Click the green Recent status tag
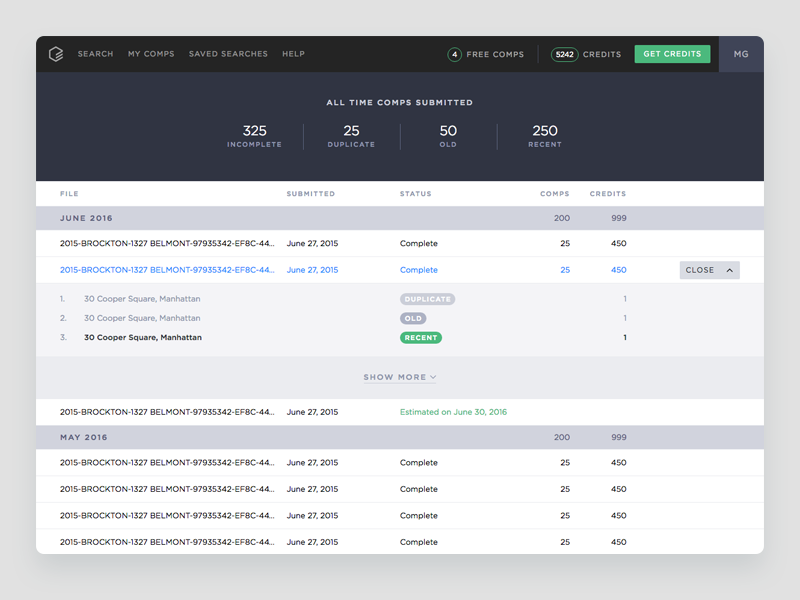The height and width of the screenshot is (600, 800). [x=421, y=338]
